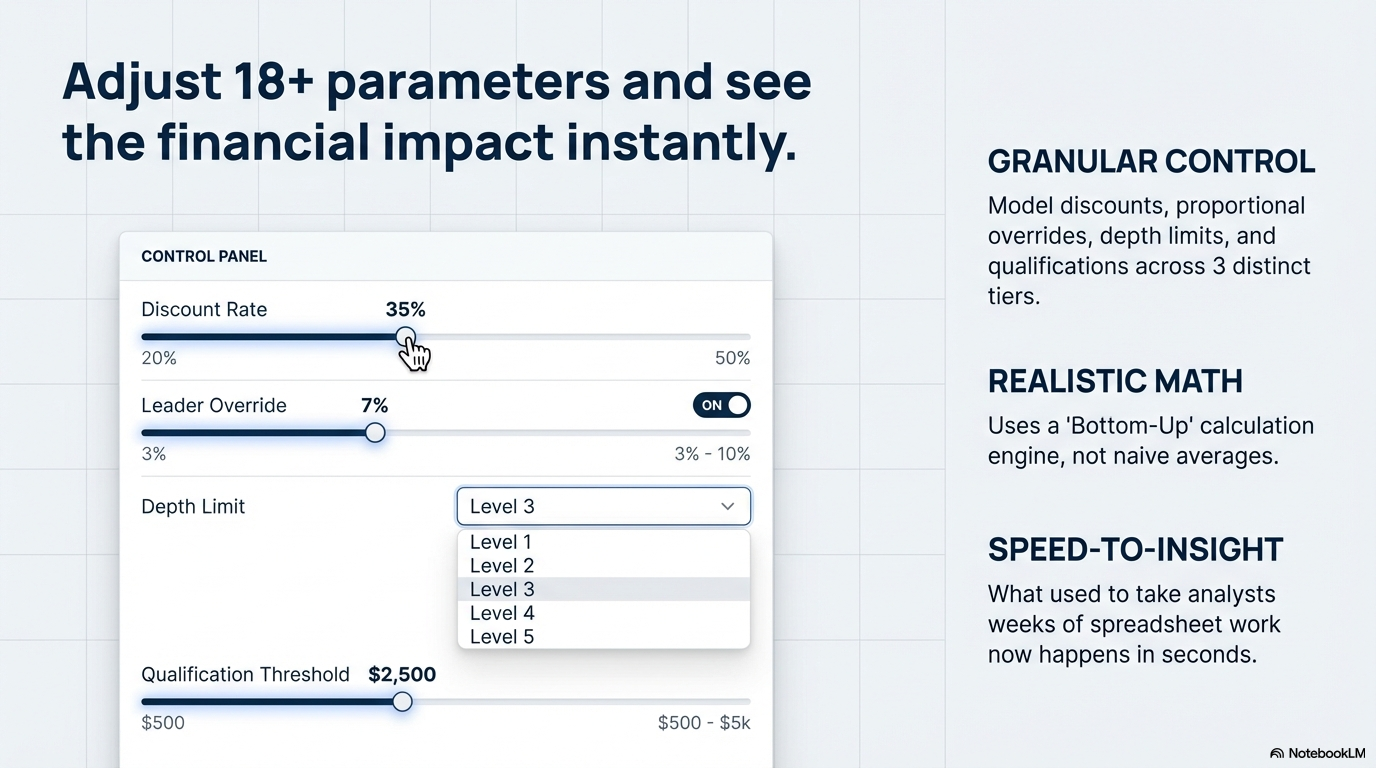Click the REALISTIC MATH heading

coord(1116,381)
